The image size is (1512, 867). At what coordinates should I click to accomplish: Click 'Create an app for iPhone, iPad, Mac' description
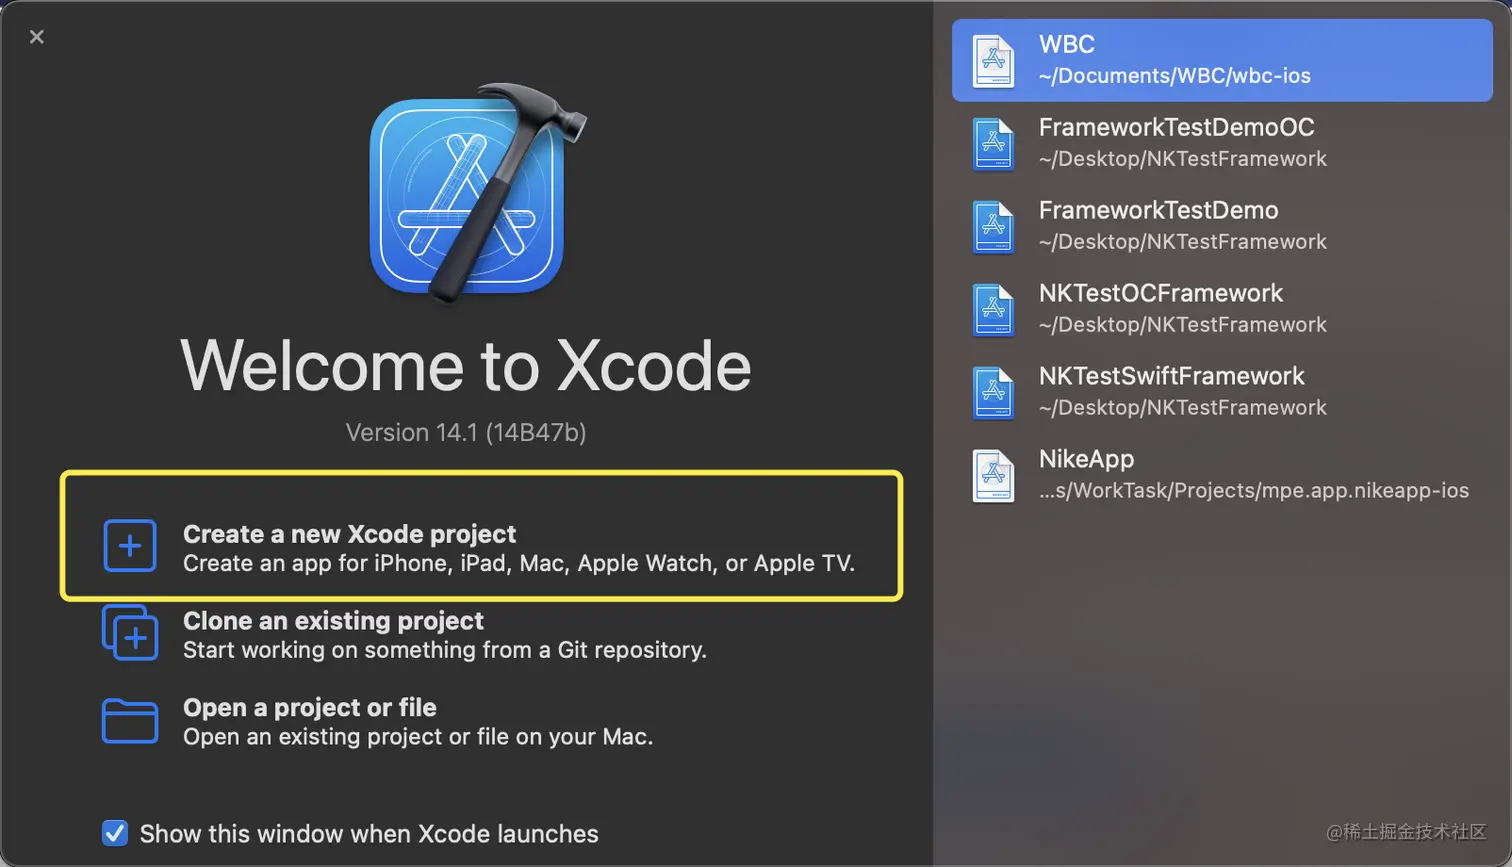click(x=519, y=563)
